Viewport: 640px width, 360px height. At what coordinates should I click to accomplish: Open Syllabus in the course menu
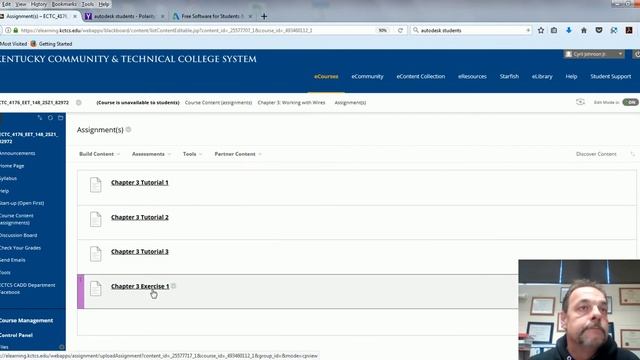(9, 178)
